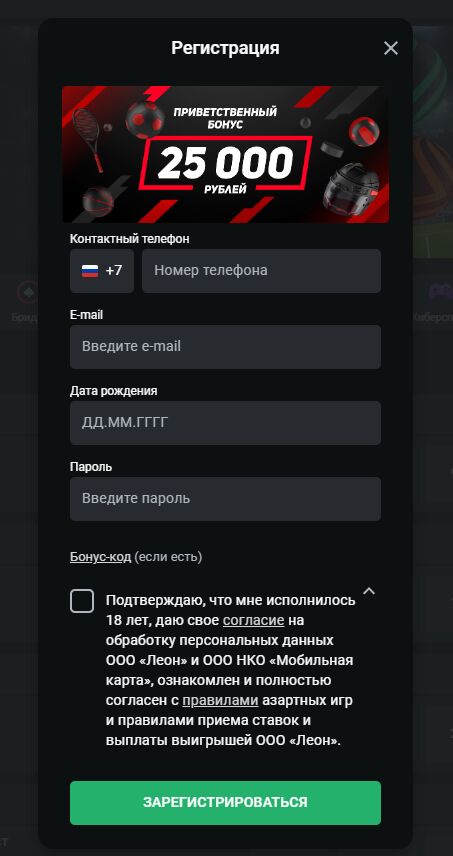Click the Введите пароль password field
The image size is (453, 856).
pyautogui.click(x=225, y=499)
